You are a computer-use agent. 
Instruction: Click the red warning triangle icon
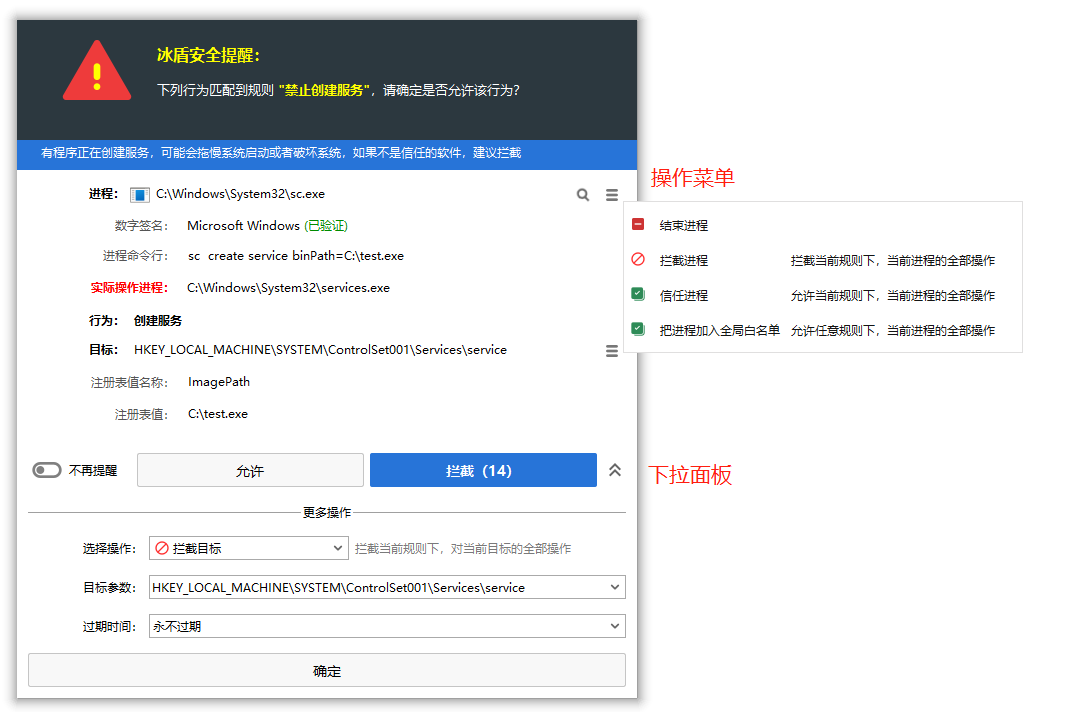click(x=97, y=71)
